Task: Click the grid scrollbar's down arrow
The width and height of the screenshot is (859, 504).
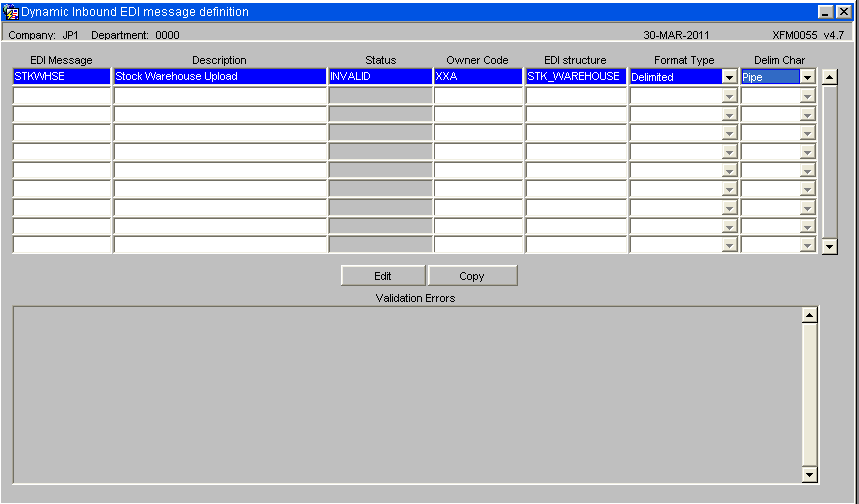Action: [x=829, y=247]
